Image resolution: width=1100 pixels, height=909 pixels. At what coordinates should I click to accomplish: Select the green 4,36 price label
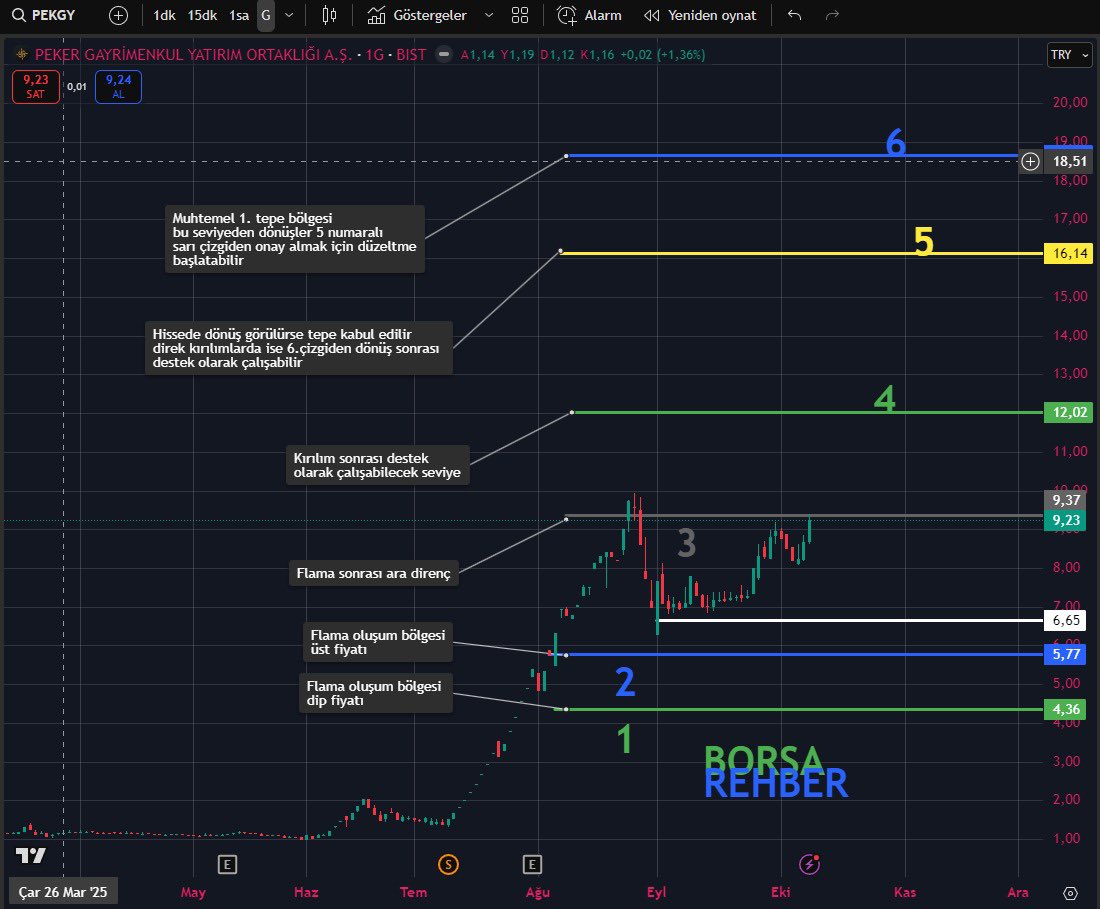(1066, 709)
